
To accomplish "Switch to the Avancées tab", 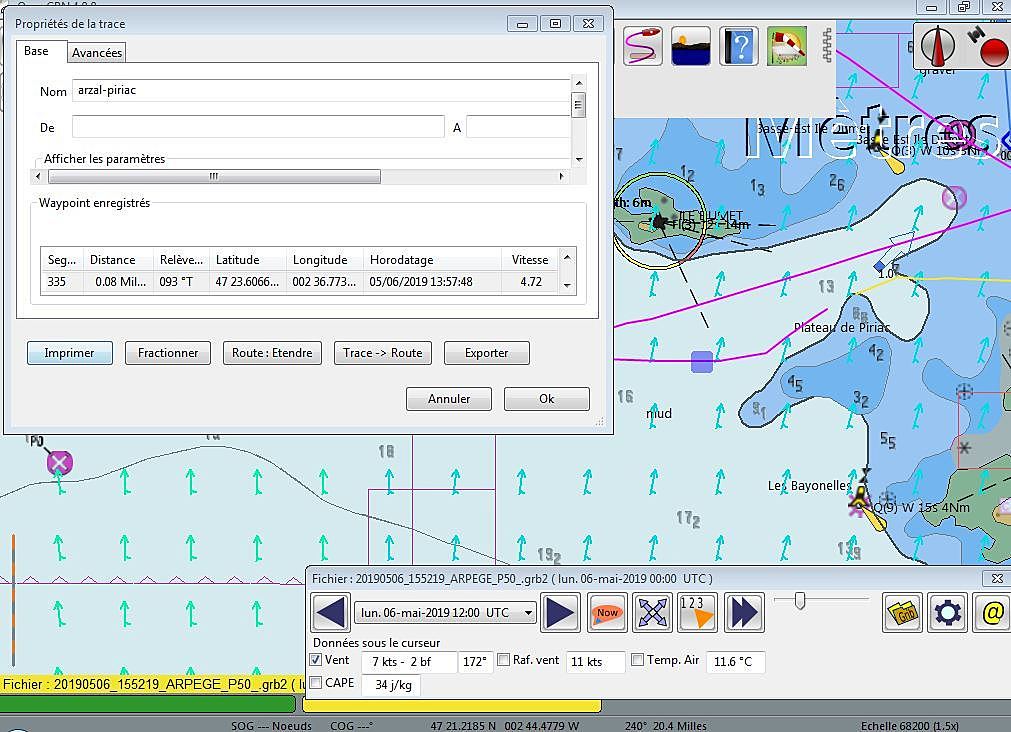I will click(97, 52).
